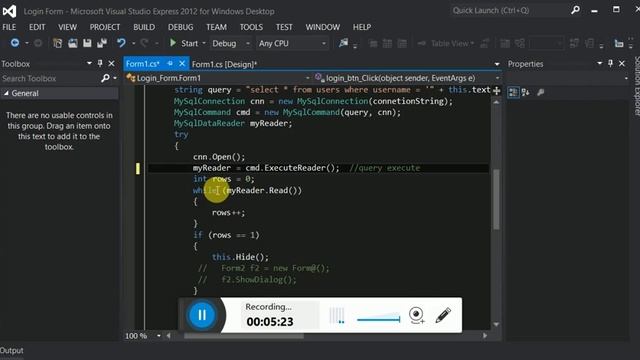This screenshot has height=360, width=640.
Task: Click the editor vertical scrollbar thumb
Action: tap(496, 200)
